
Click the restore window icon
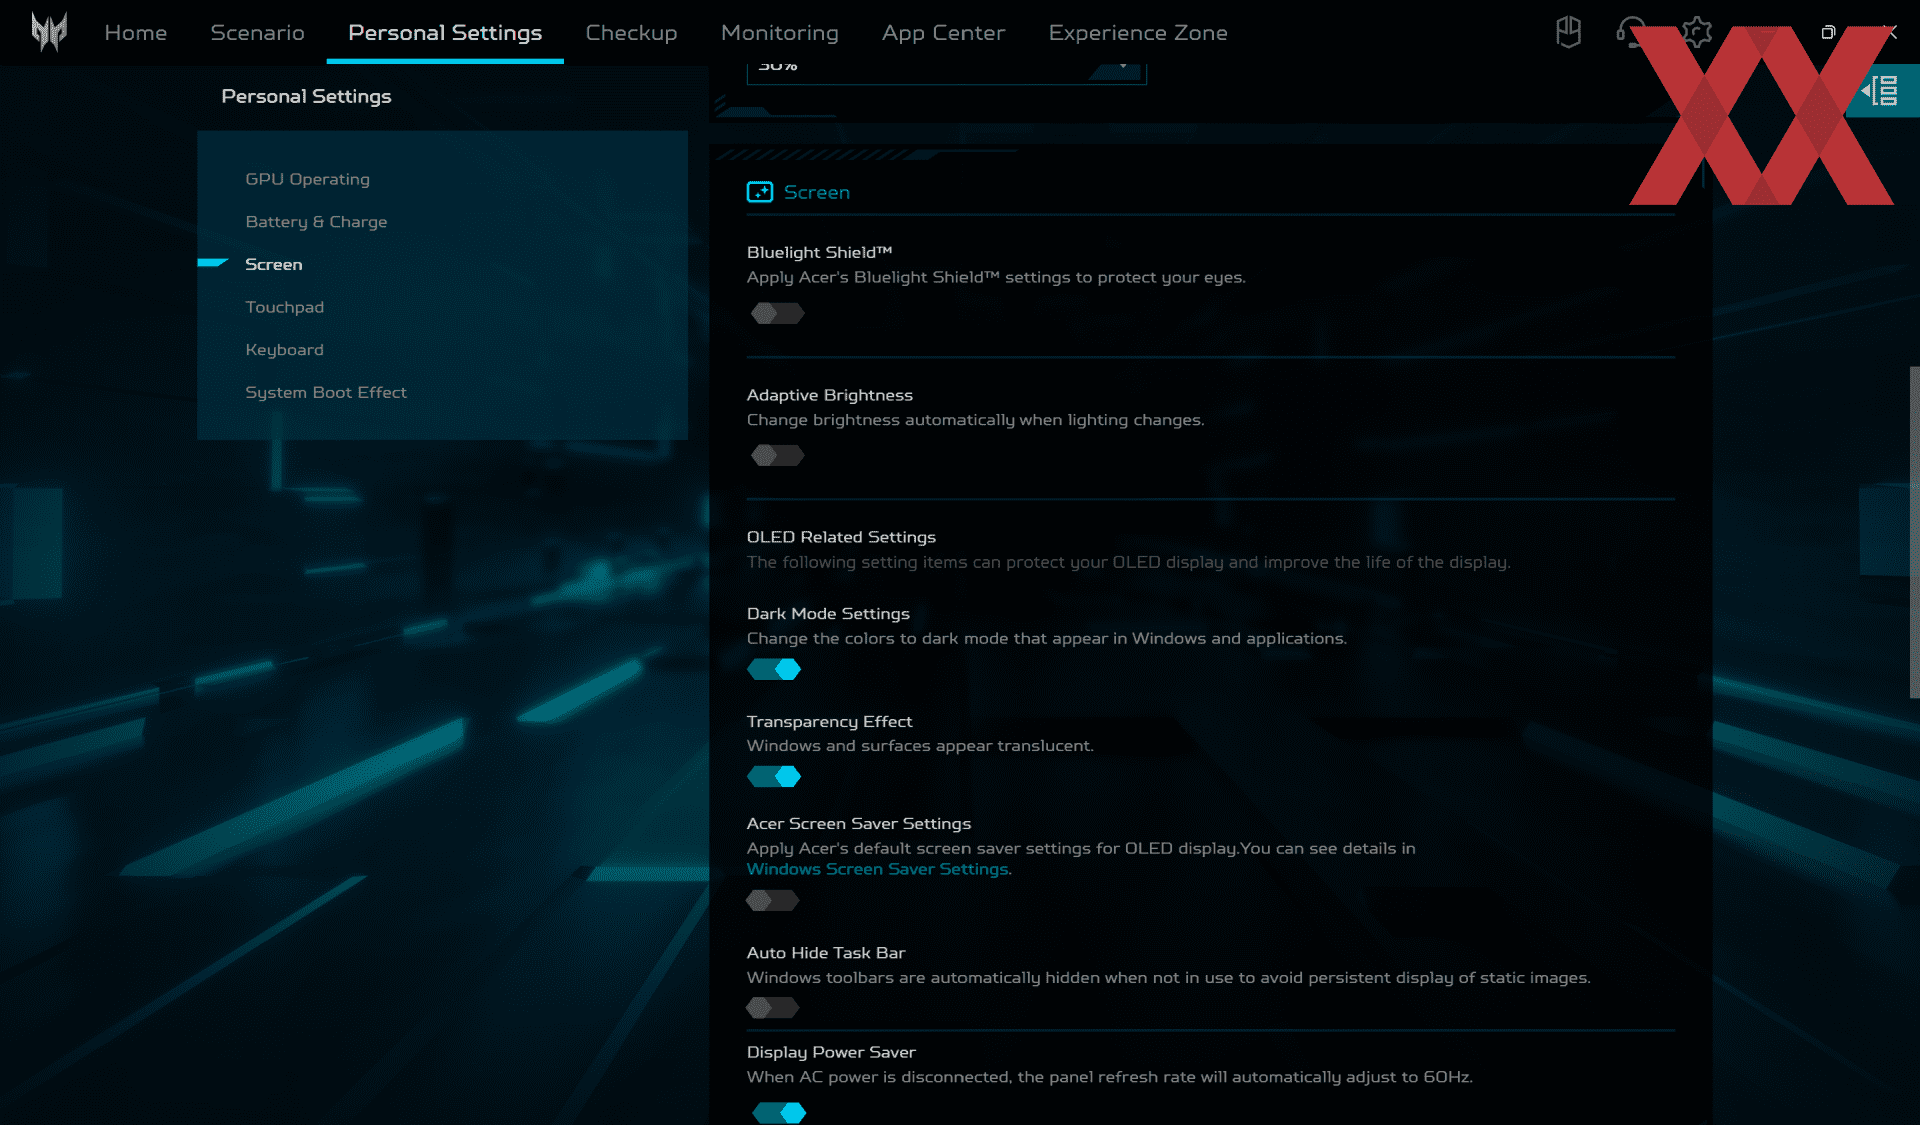pos(1828,32)
